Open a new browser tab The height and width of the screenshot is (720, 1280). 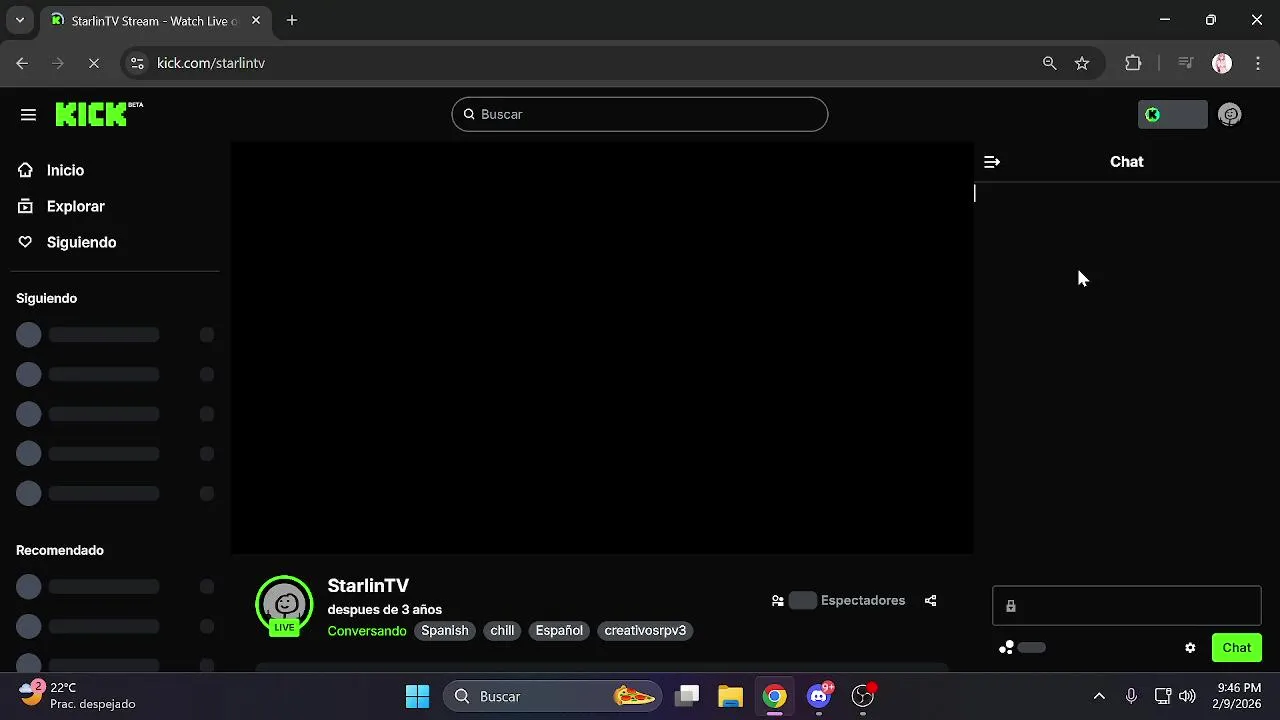pos(292,20)
